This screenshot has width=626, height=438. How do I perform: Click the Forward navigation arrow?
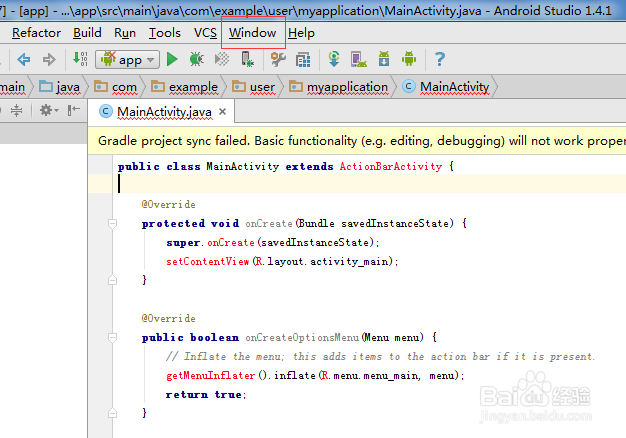49,59
